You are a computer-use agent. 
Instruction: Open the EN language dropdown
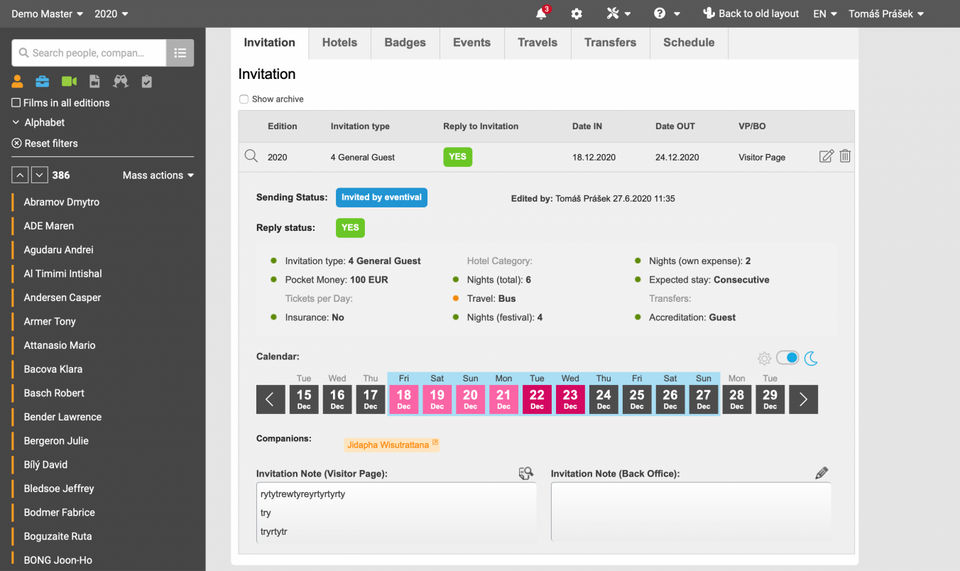tap(825, 13)
